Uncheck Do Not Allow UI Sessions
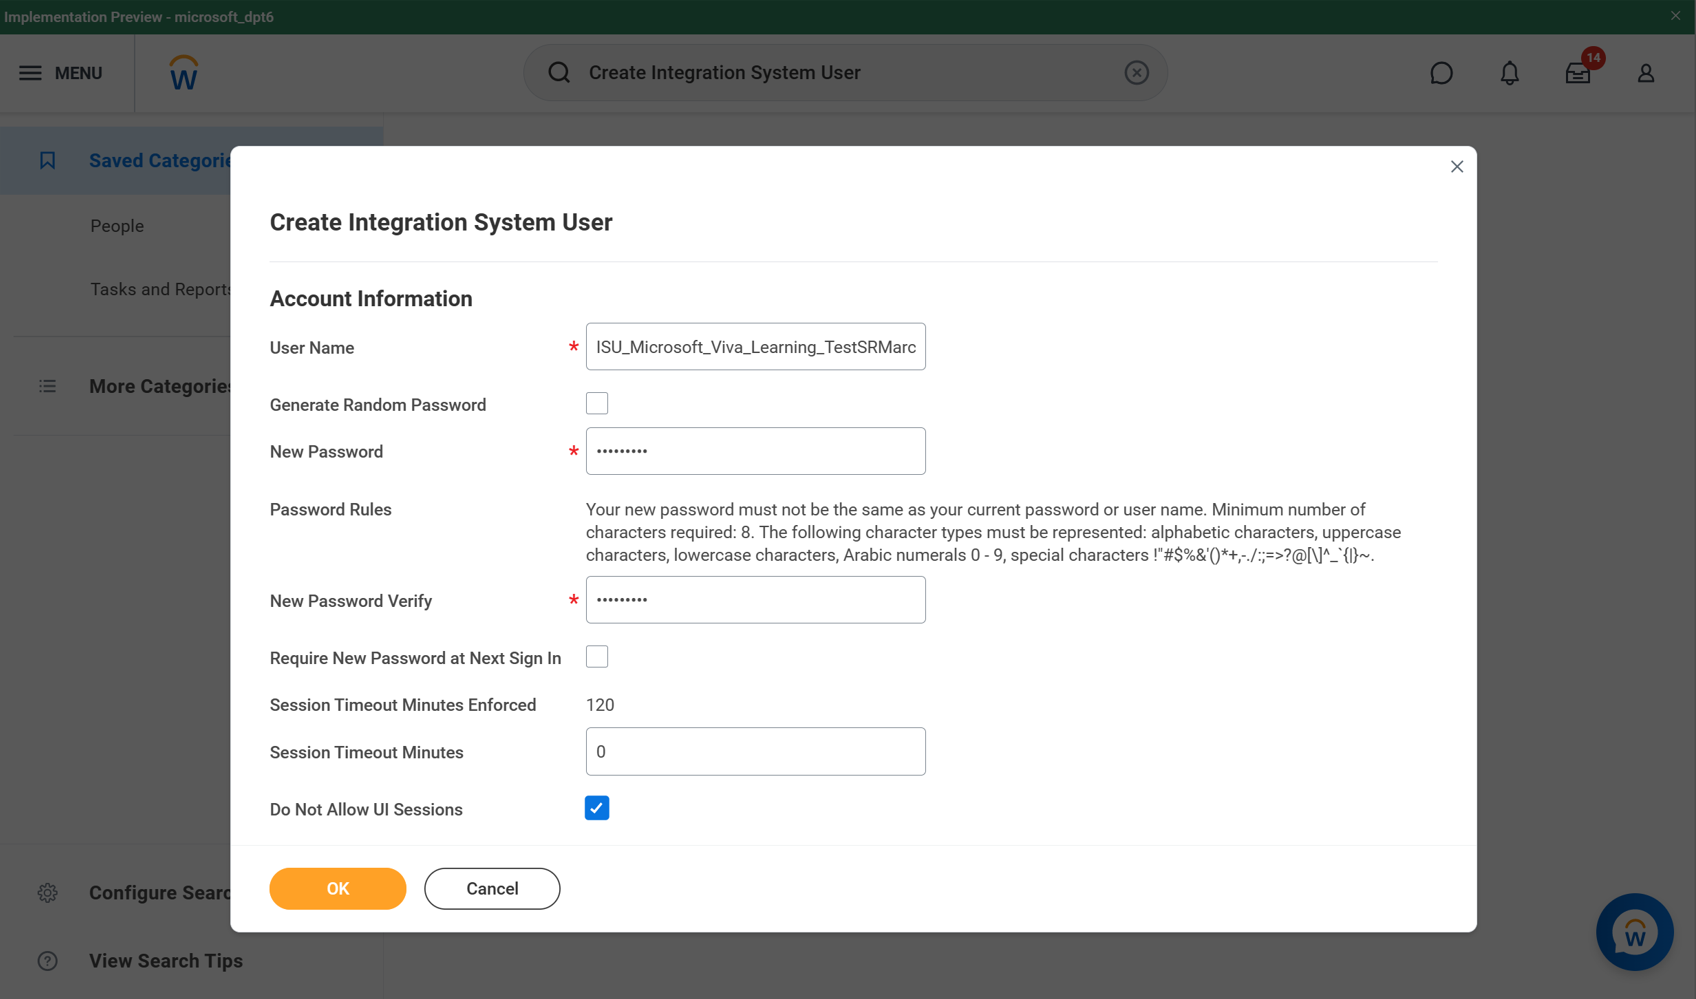This screenshot has height=999, width=1696. tap(597, 808)
